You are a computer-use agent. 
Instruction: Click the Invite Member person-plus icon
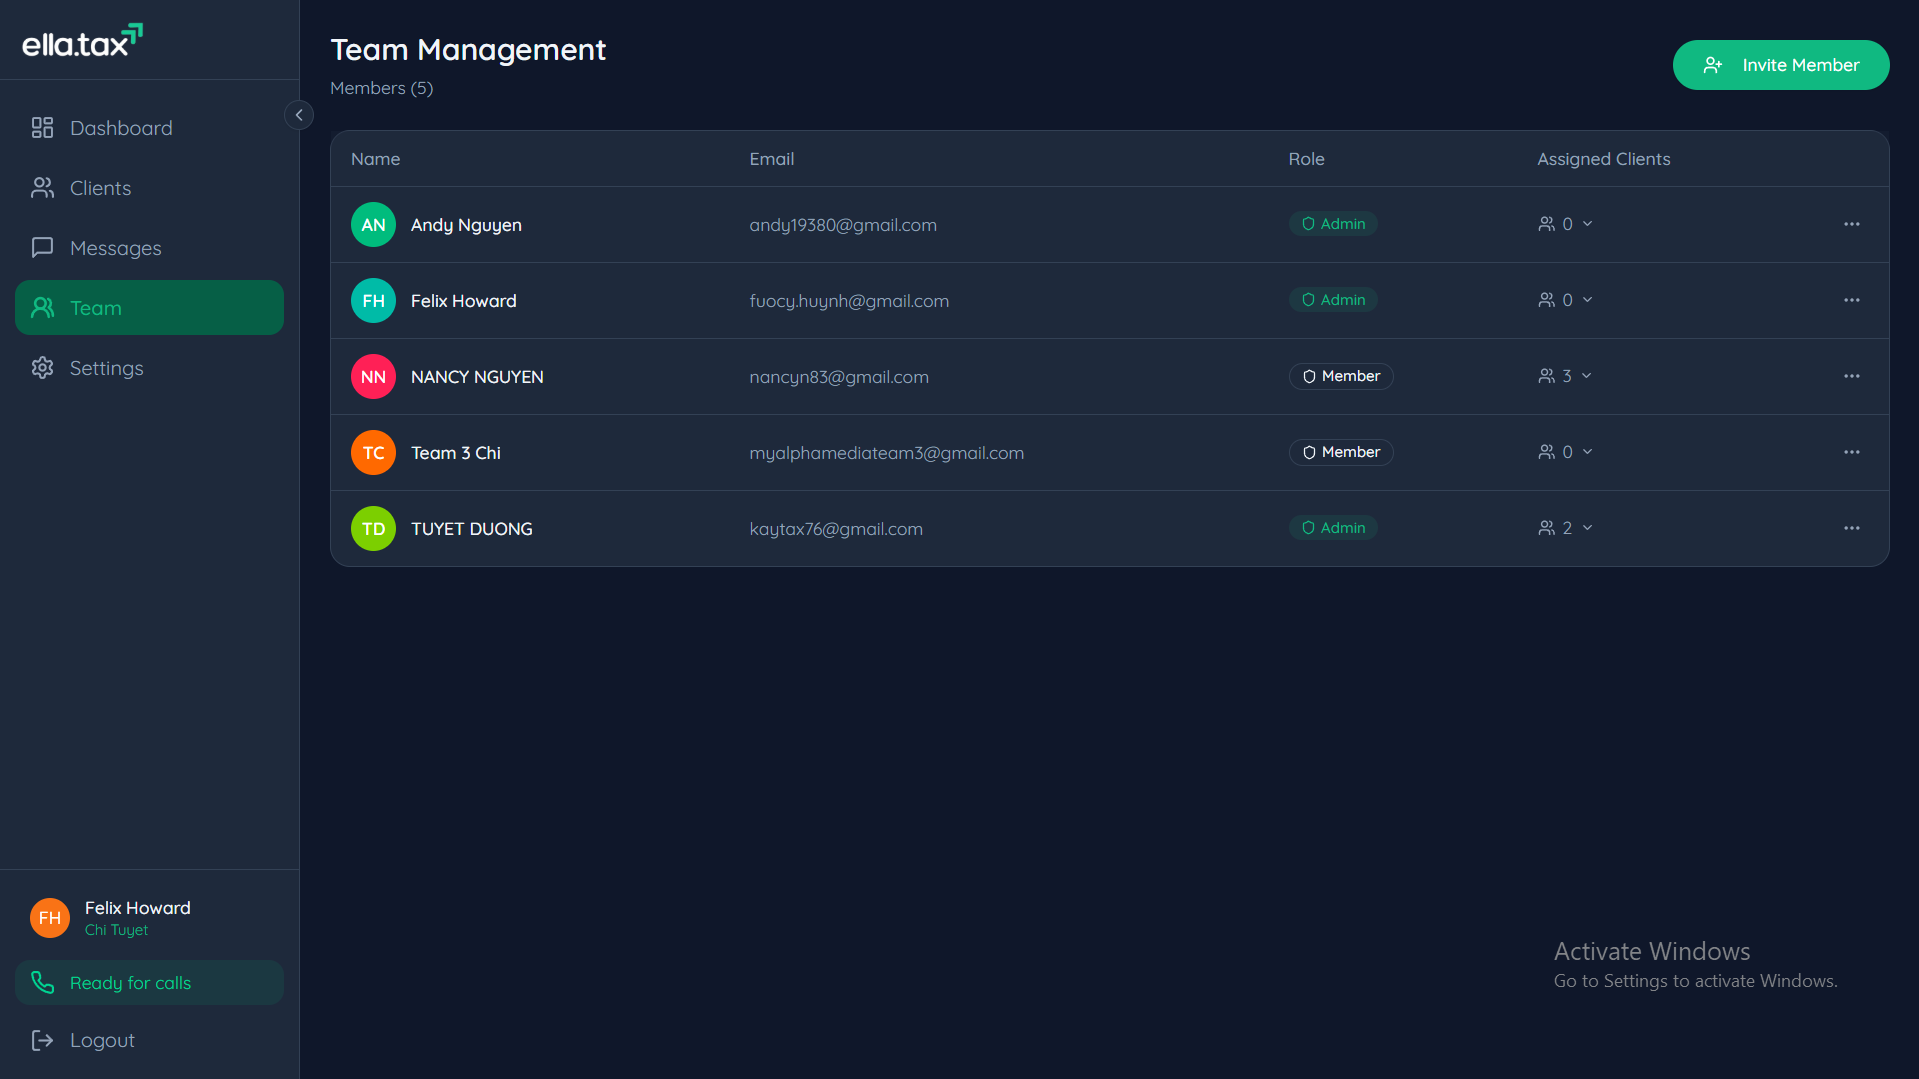[x=1713, y=64]
